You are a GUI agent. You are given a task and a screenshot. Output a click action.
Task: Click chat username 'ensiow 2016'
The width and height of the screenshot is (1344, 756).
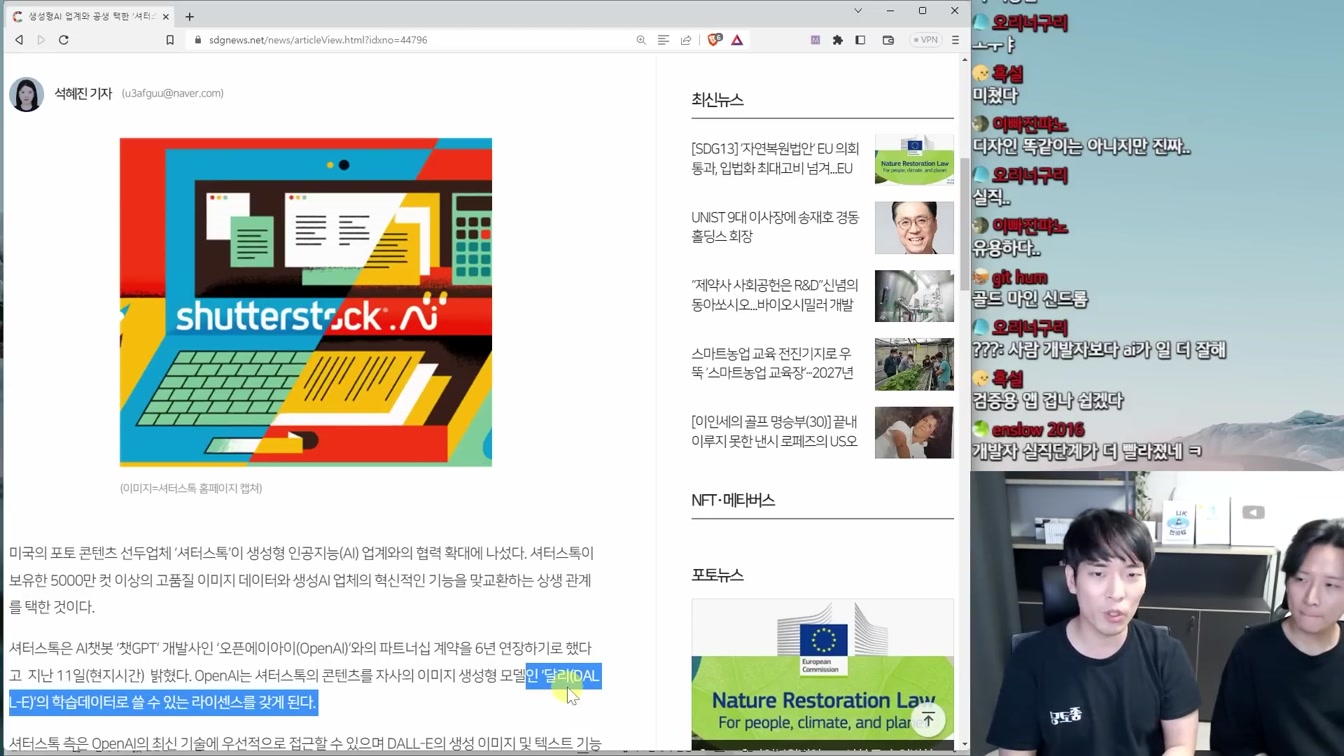pos(1038,430)
